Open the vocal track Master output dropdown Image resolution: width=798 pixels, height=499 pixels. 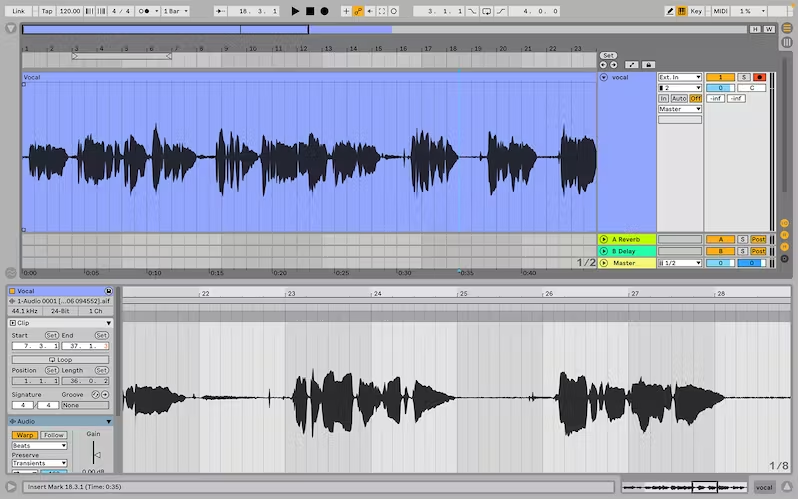680,109
